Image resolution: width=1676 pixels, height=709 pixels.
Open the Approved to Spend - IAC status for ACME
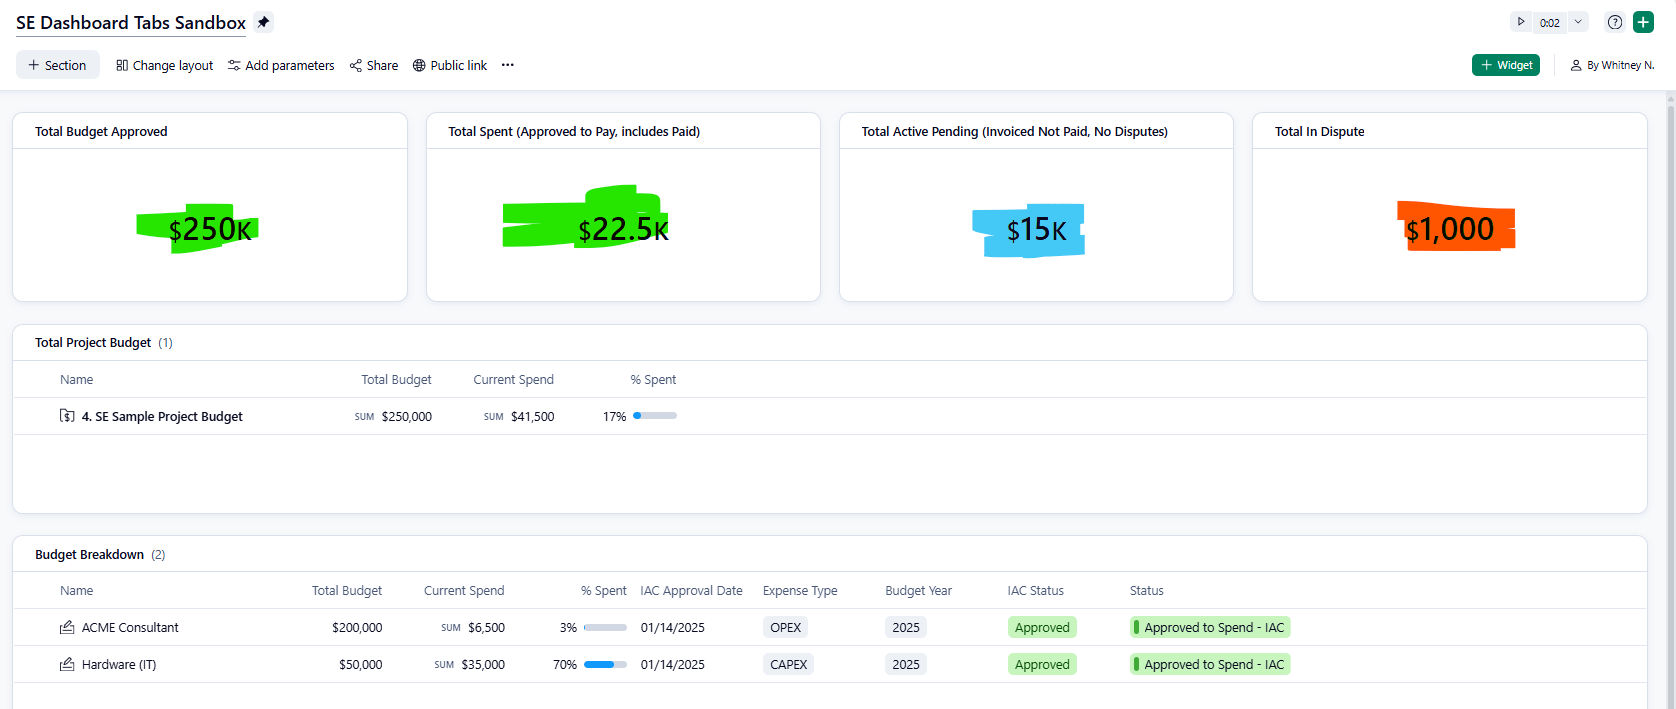(1210, 627)
